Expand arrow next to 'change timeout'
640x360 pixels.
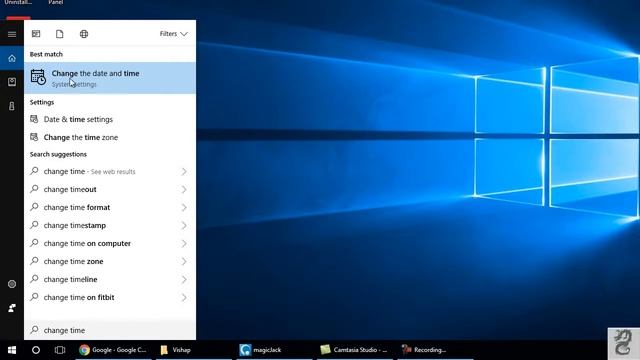184,189
